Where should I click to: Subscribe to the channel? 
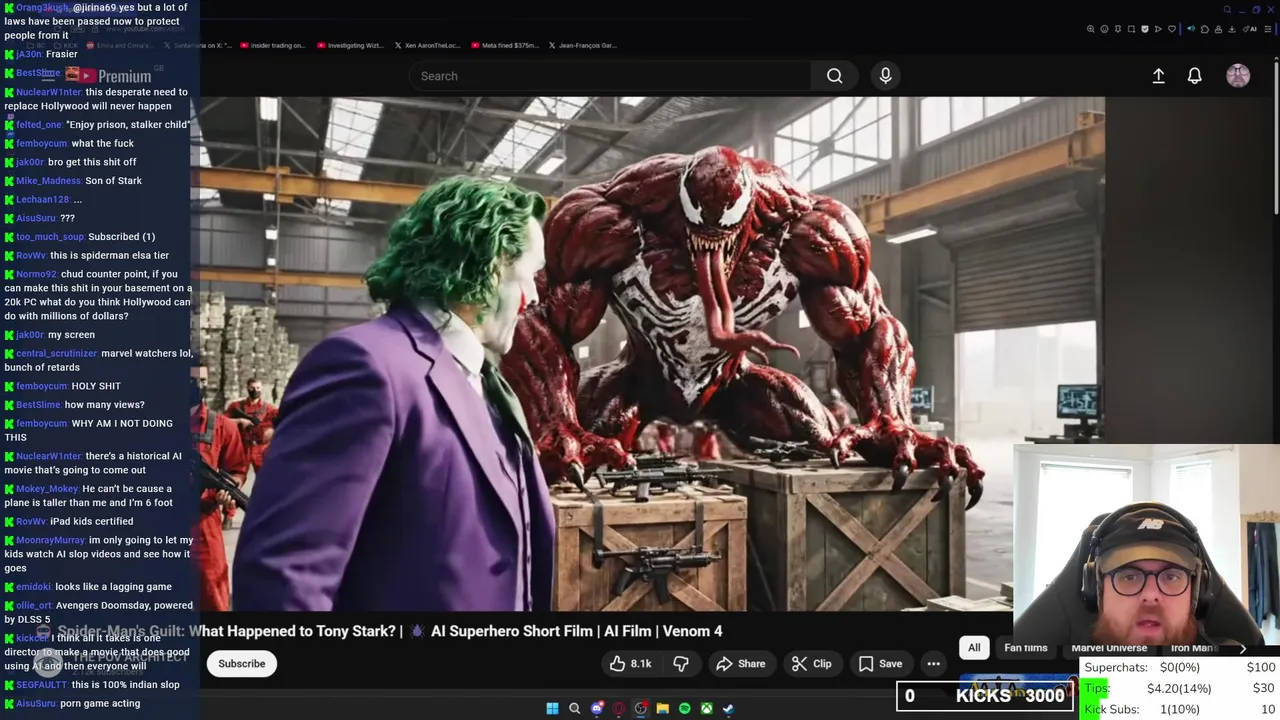click(242, 664)
